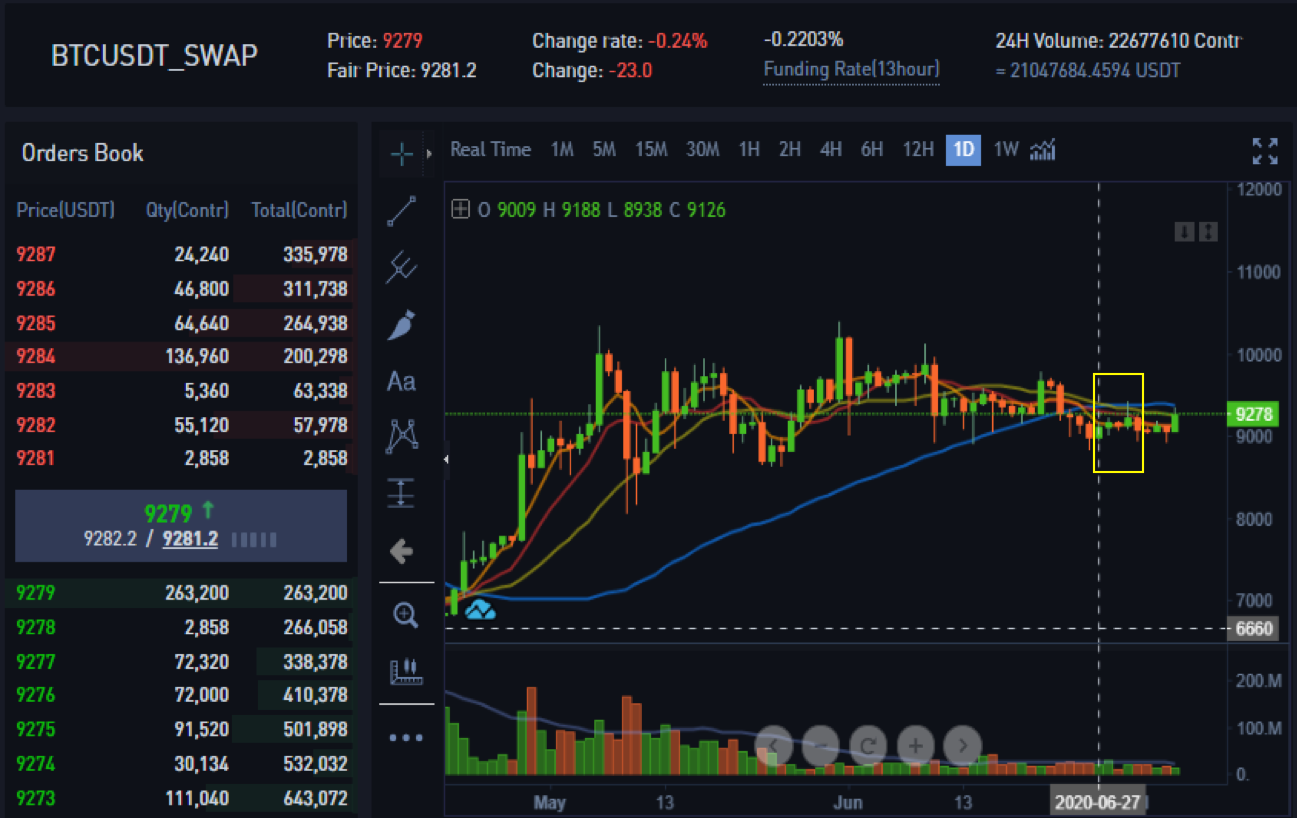Expand the OHLC legend plus box
This screenshot has height=818, width=1297.
click(x=460, y=210)
